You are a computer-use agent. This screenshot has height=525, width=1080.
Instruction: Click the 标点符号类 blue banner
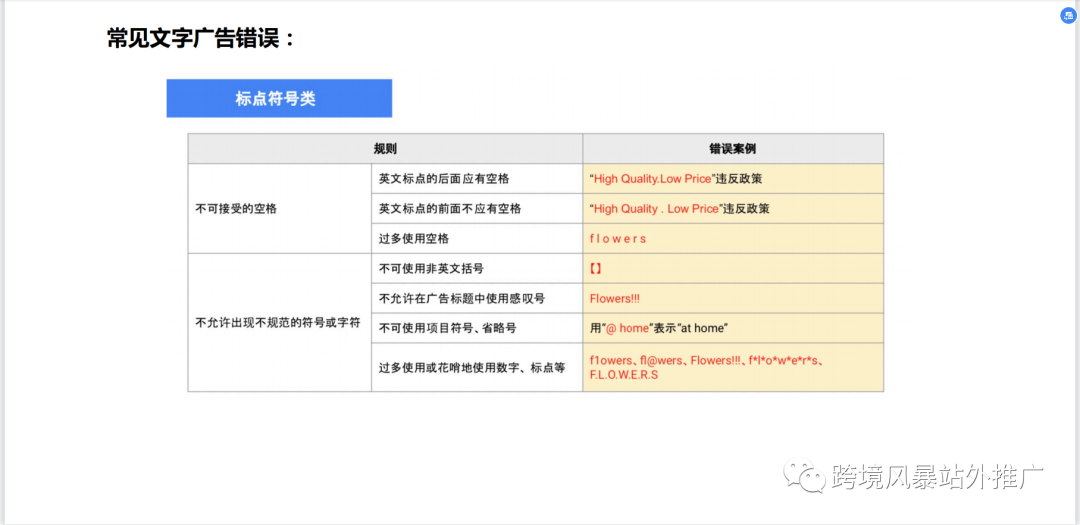(279, 99)
